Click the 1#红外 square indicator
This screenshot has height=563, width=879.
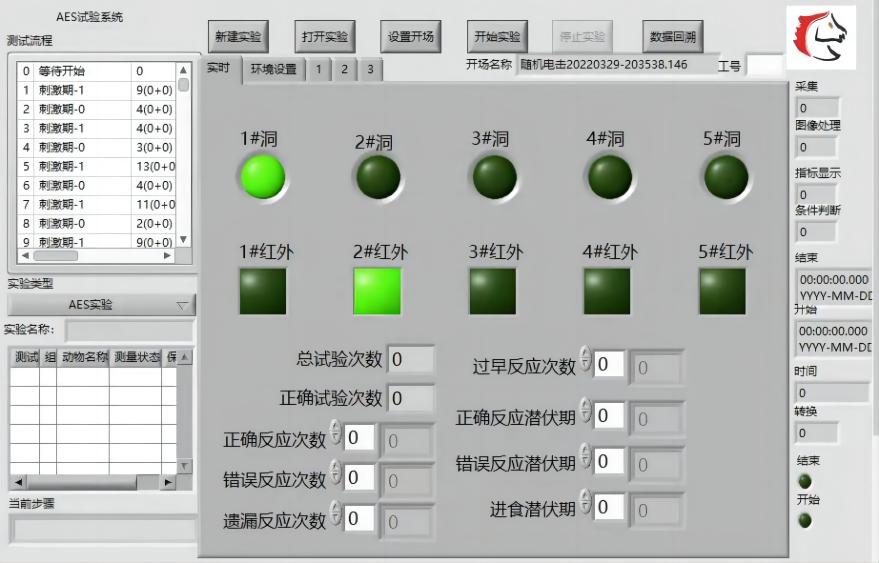click(262, 291)
